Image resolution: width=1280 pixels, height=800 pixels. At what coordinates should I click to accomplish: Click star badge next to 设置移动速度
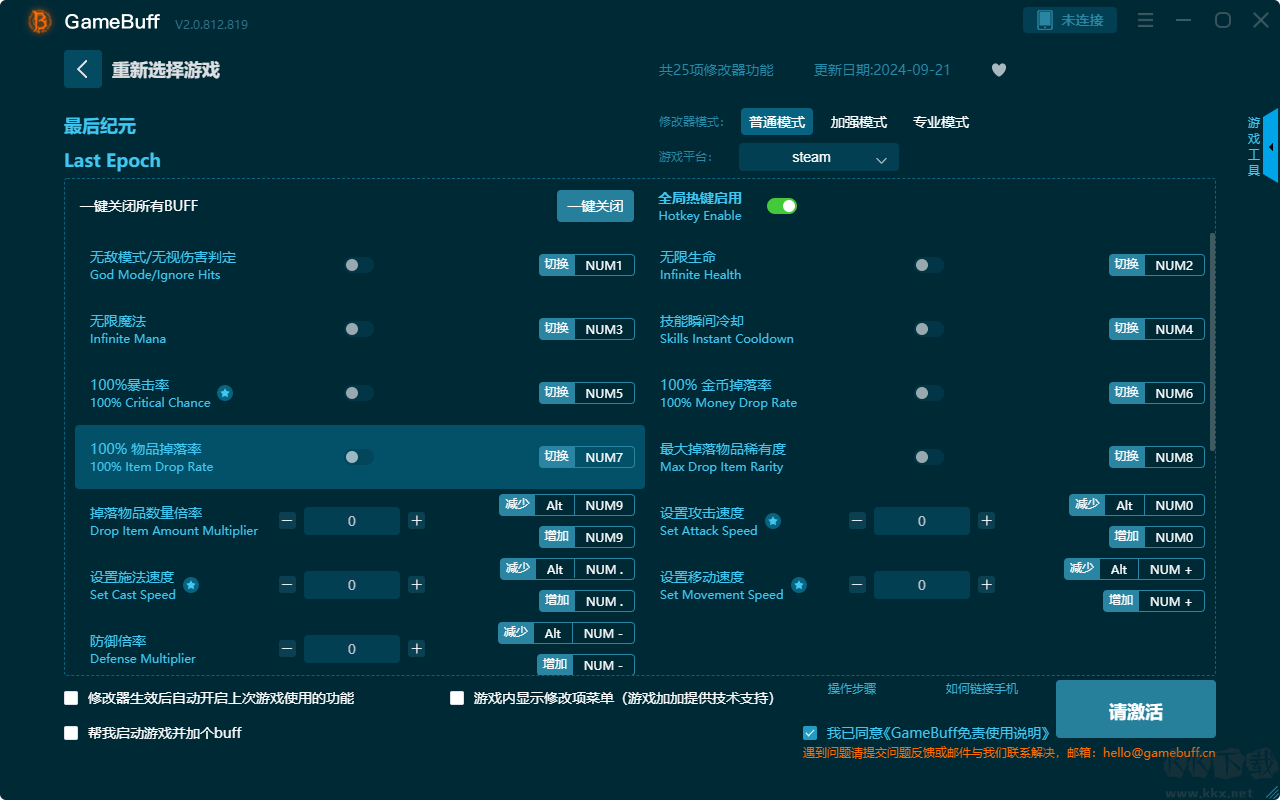(799, 585)
